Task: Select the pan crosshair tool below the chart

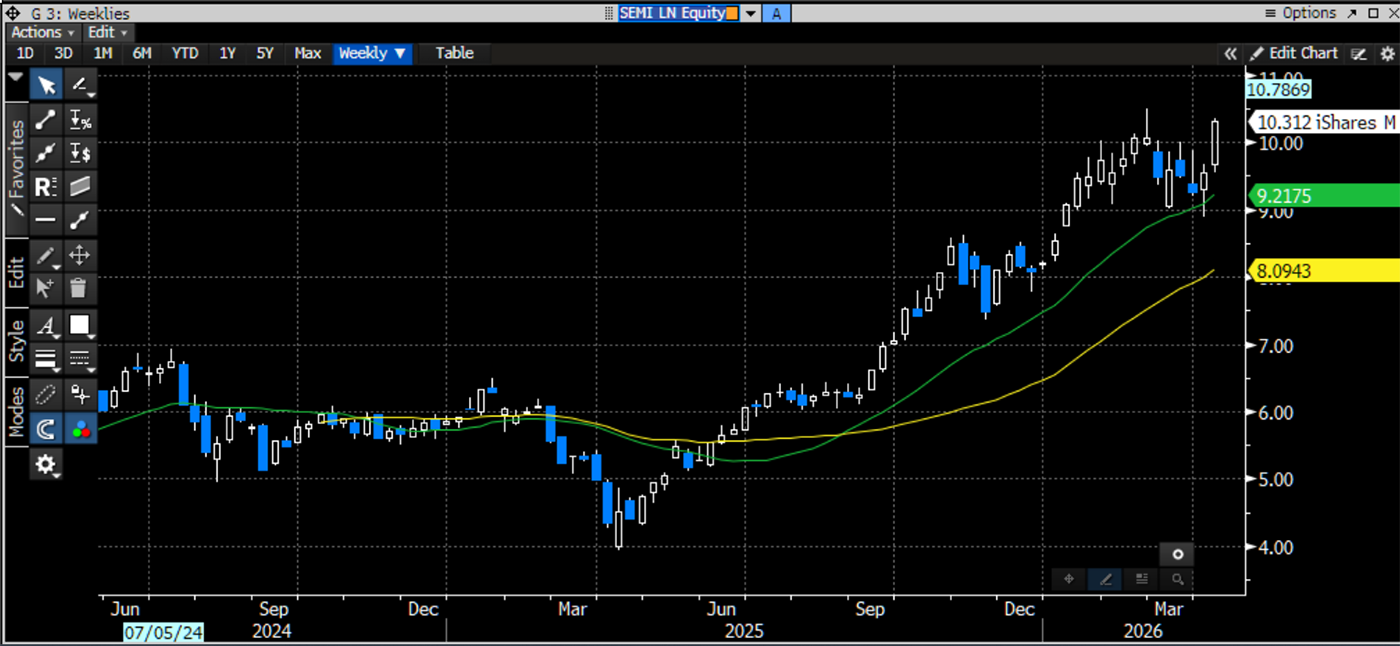Action: pyautogui.click(x=1069, y=578)
